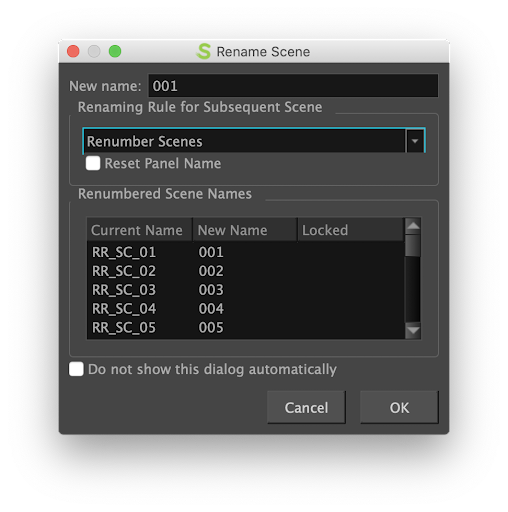The height and width of the screenshot is (512, 508).
Task: Click the Locked column header
Action: pos(351,230)
